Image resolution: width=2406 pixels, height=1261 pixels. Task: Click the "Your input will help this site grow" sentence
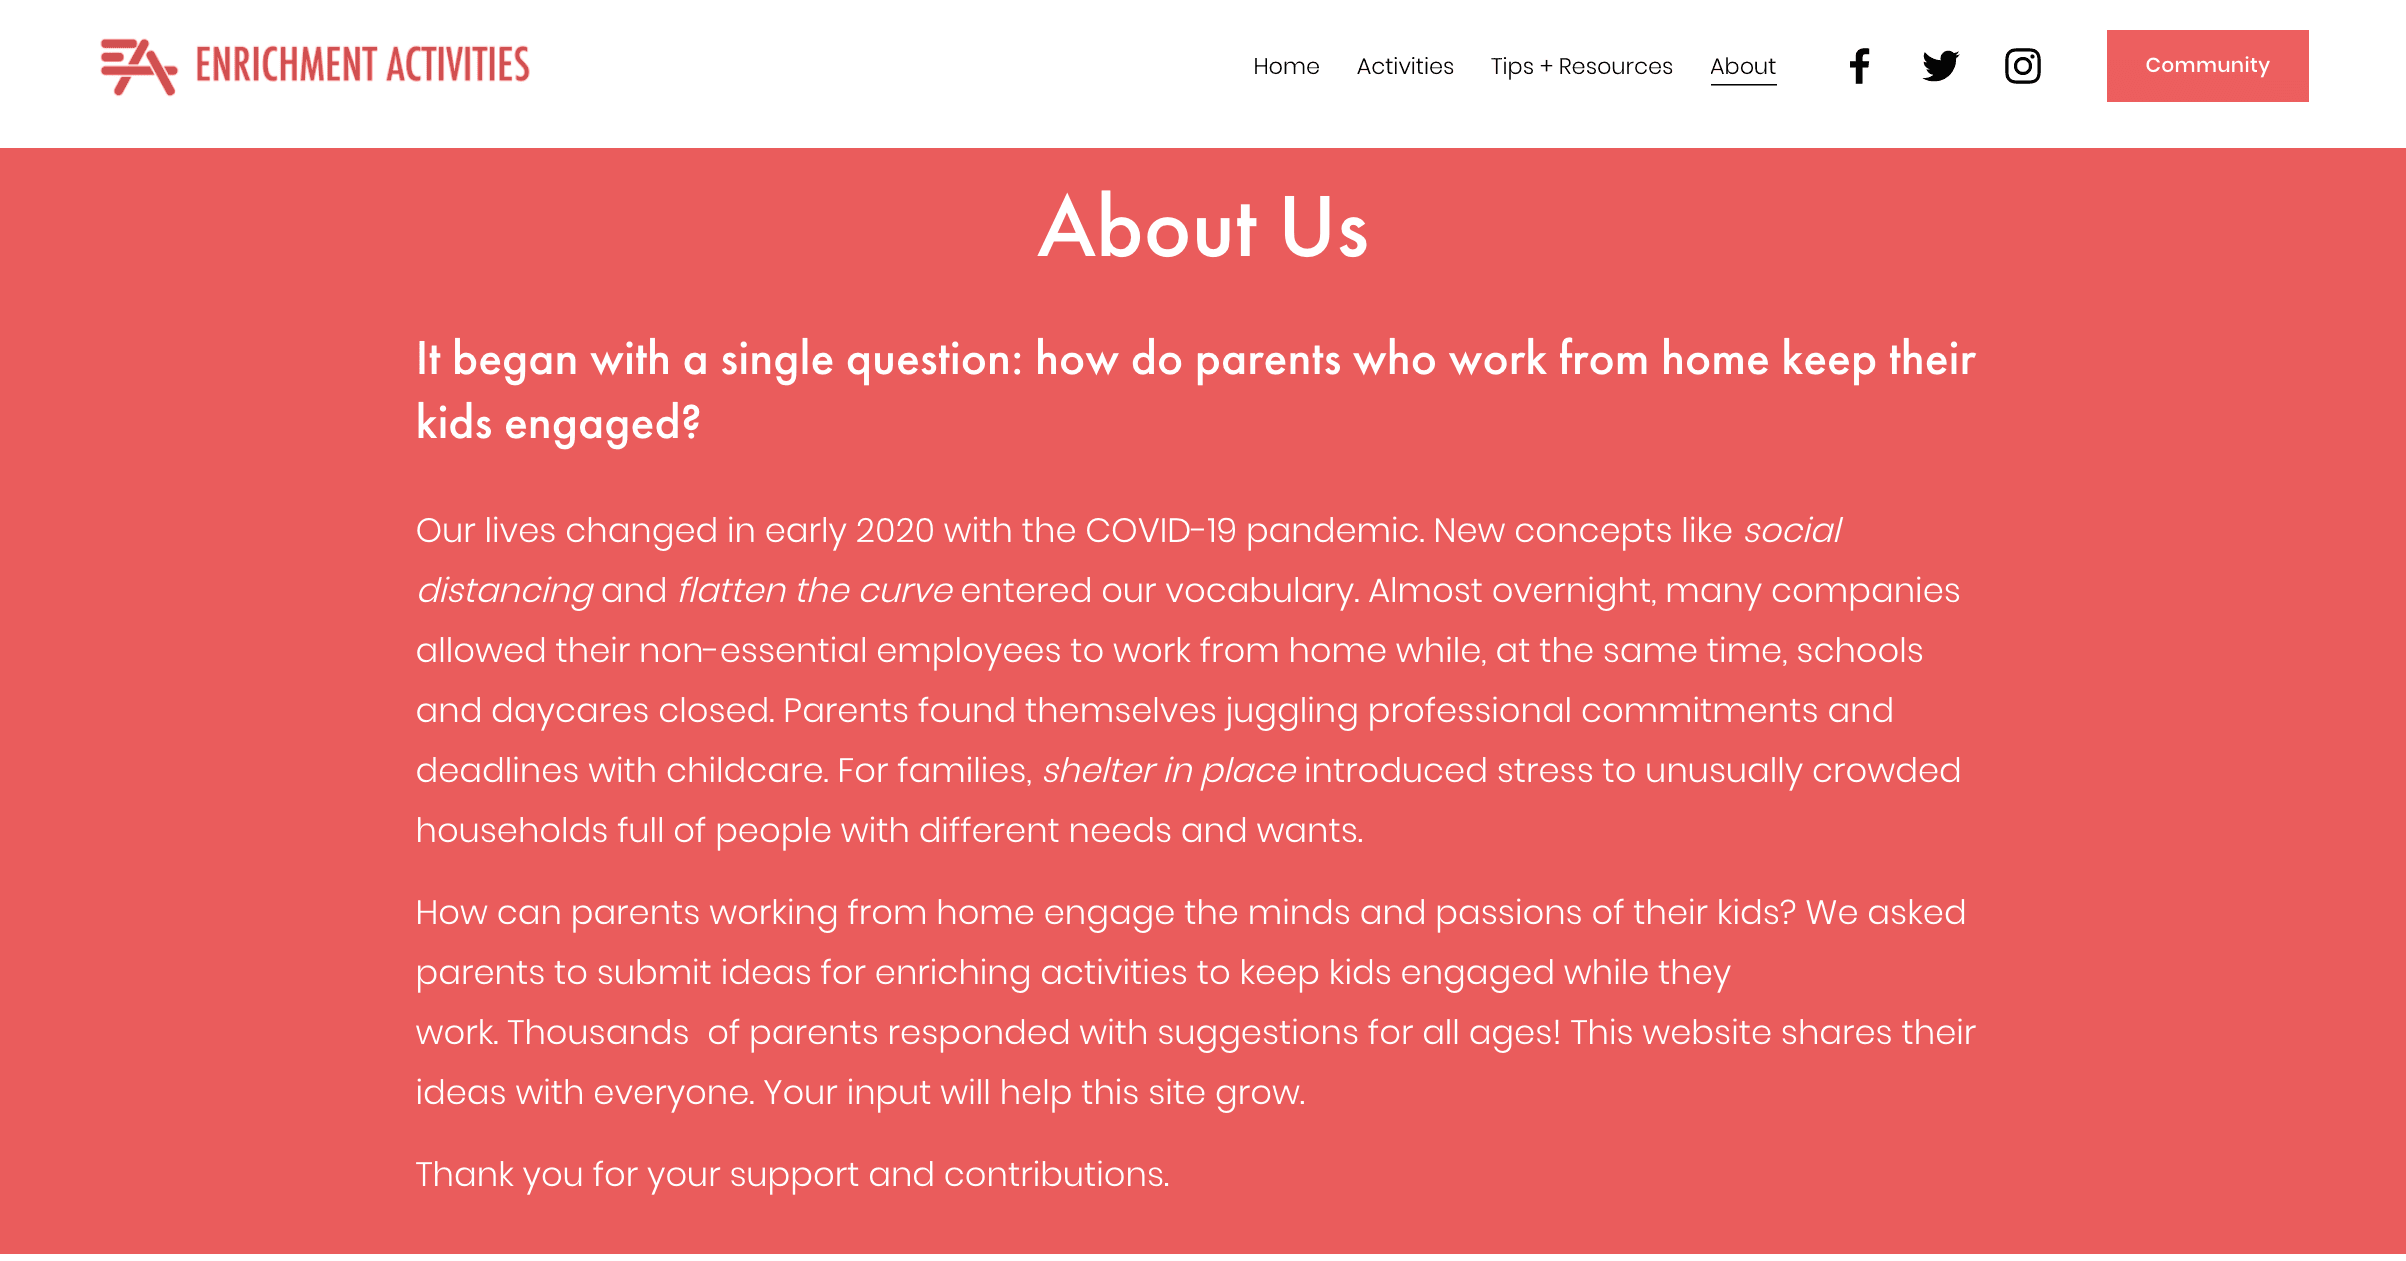[1034, 1092]
